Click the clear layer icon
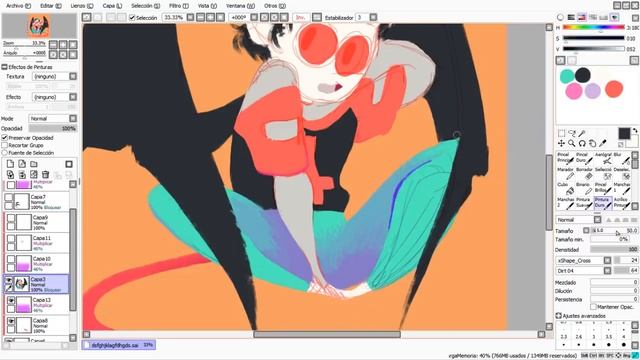Screen dimensions: 640x360 [x=34, y=175]
